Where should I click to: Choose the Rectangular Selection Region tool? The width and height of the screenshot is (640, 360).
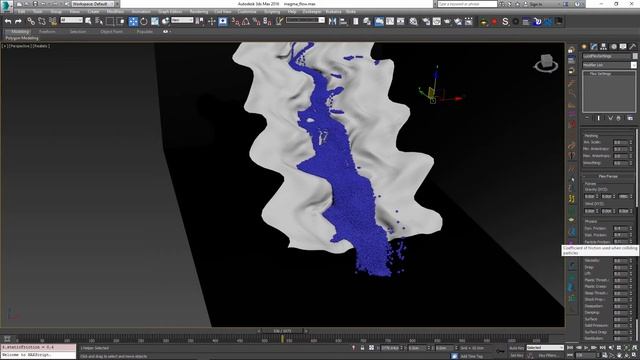pos(110,21)
